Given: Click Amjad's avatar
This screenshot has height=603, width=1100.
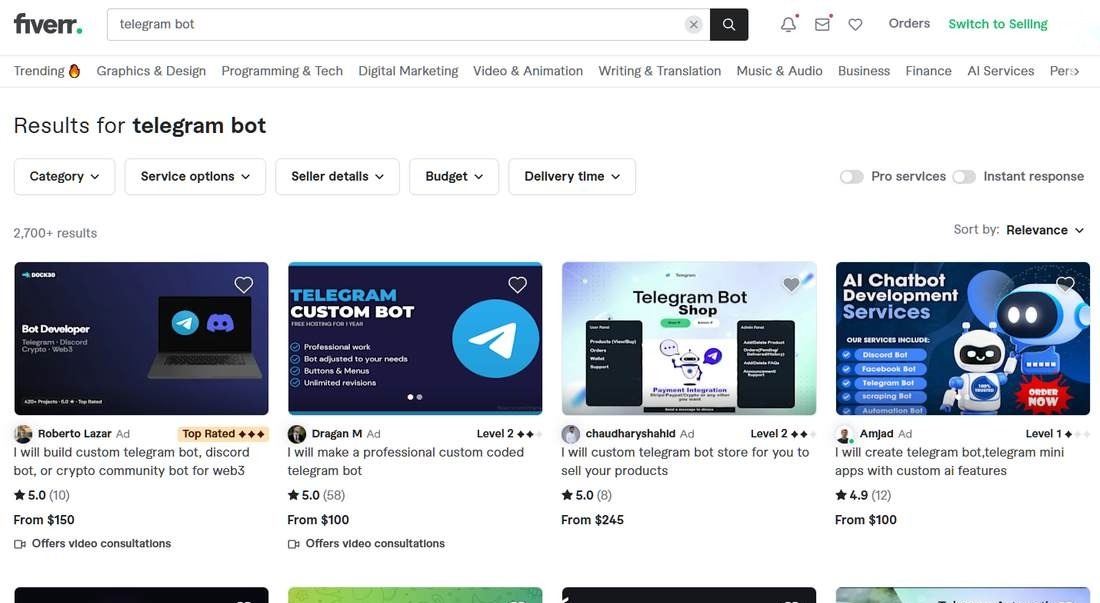Looking at the screenshot, I should pyautogui.click(x=844, y=434).
